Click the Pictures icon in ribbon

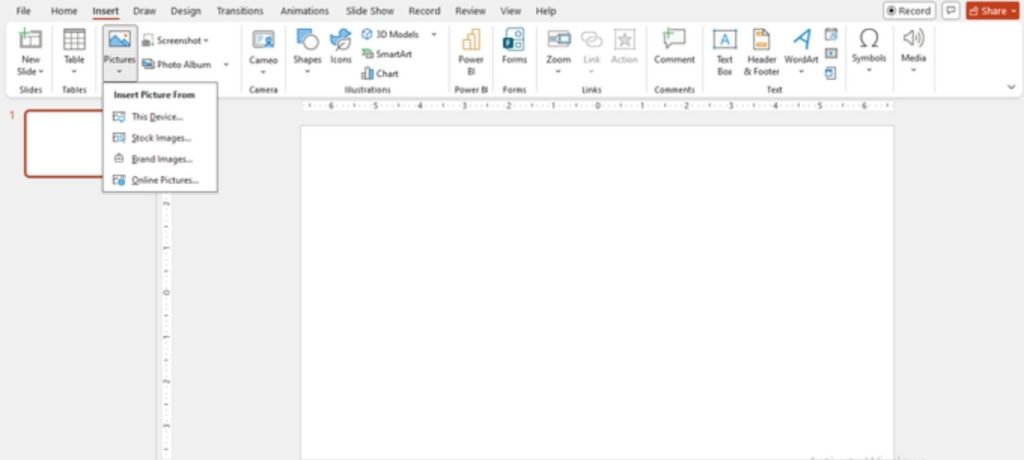point(120,39)
